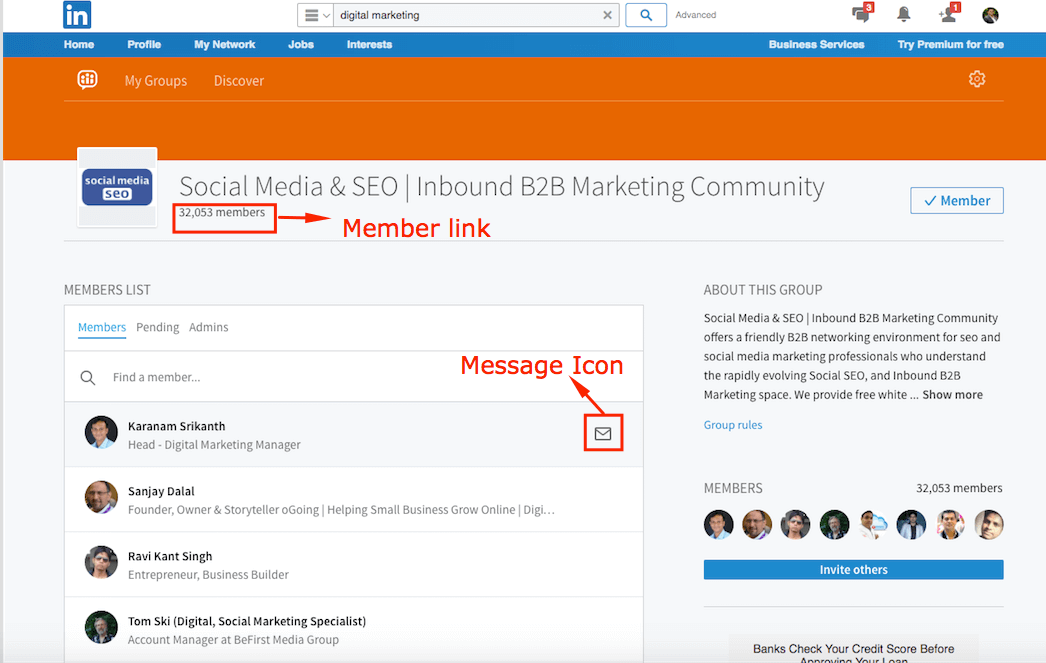
Task: Click first member avatar in sidebar
Action: click(718, 524)
